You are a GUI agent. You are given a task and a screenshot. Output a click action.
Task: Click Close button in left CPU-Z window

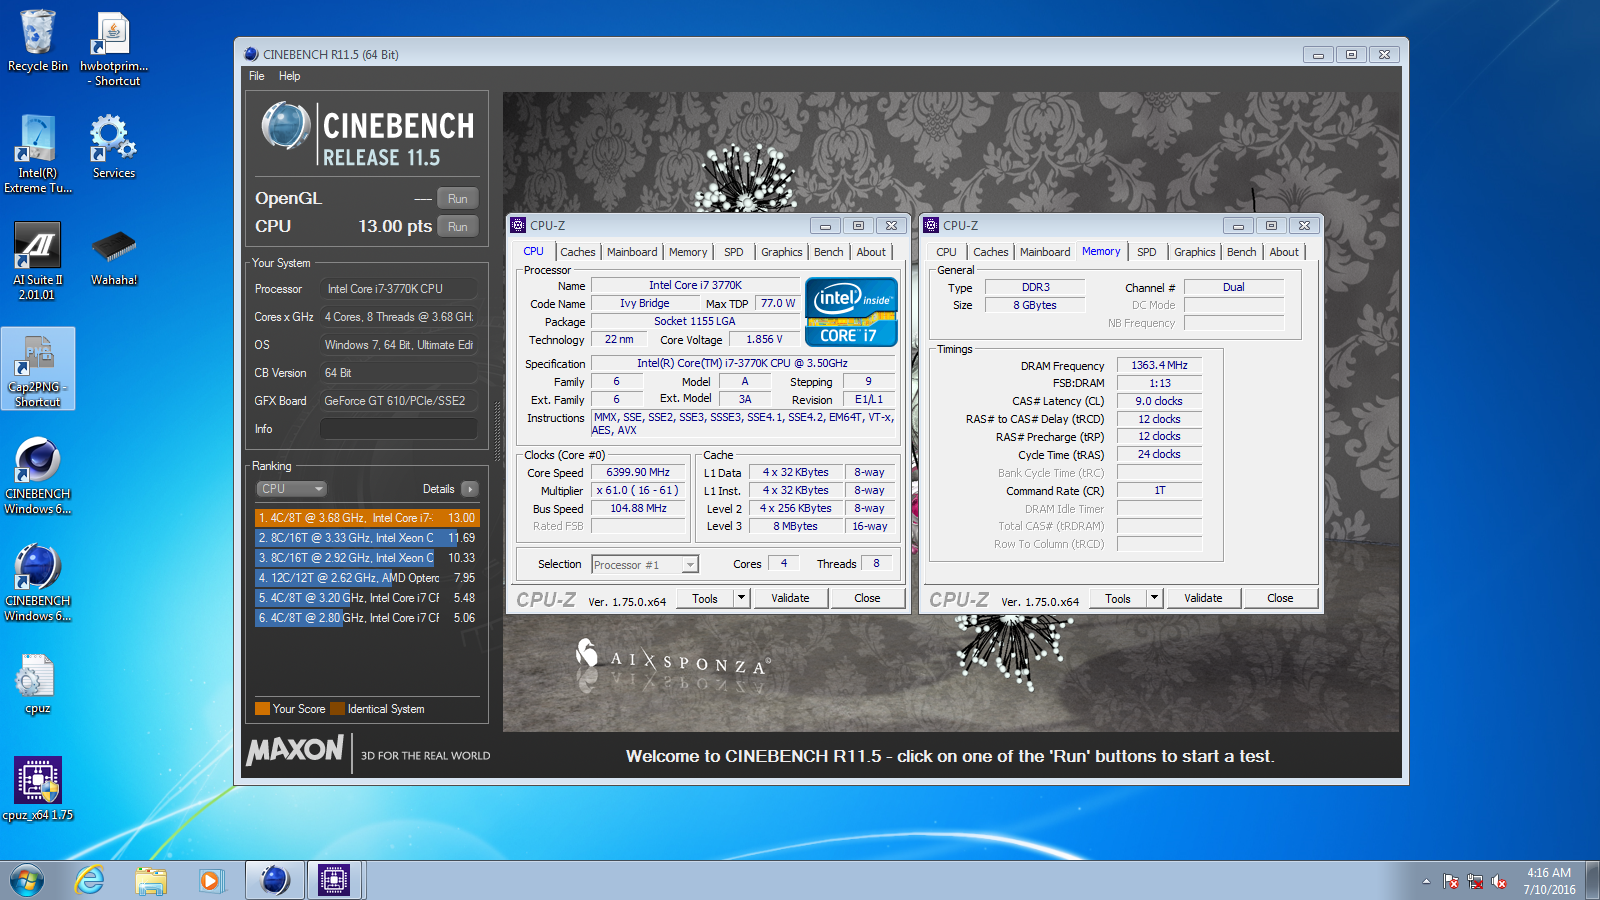click(x=867, y=598)
